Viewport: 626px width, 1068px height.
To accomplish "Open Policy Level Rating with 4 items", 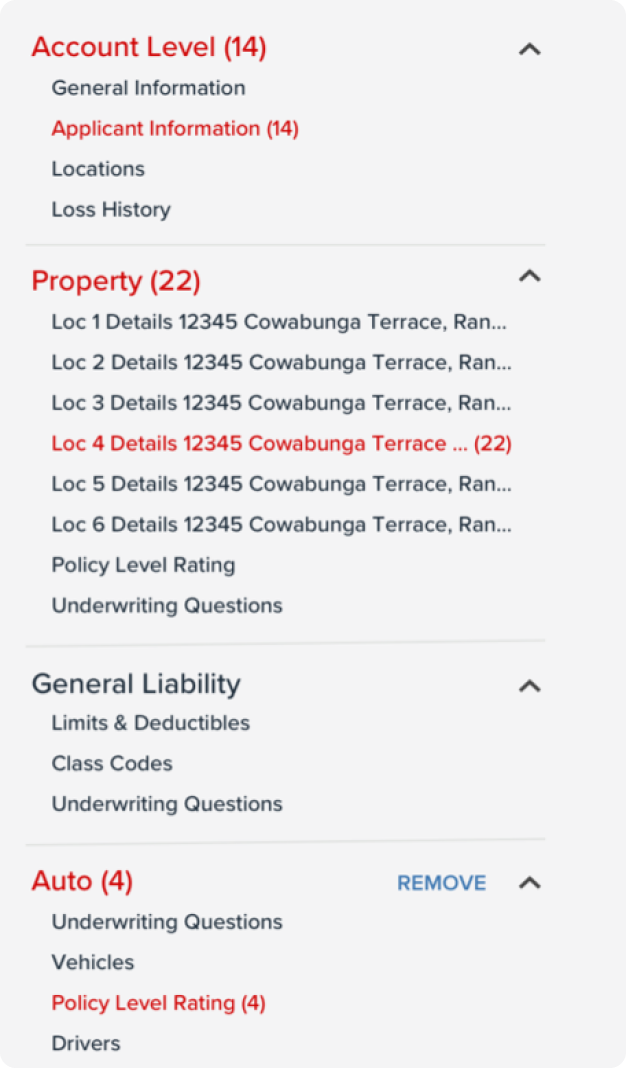I will (x=158, y=1002).
